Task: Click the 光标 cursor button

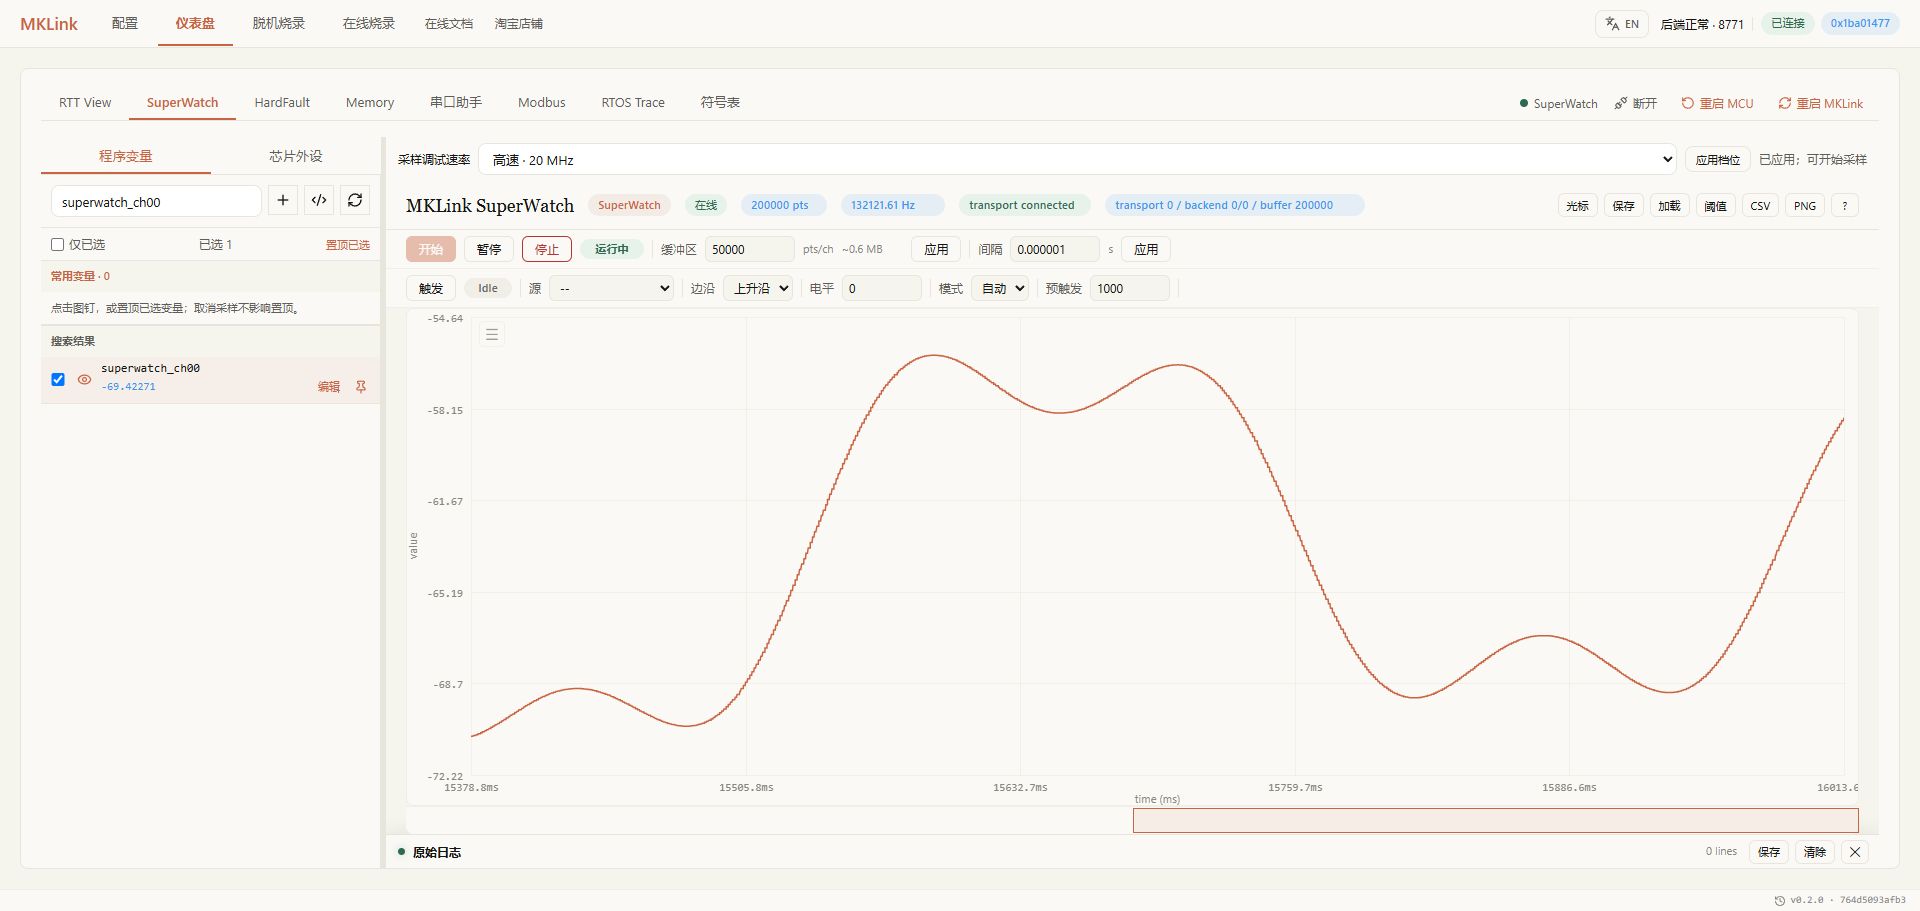Action: point(1577,206)
